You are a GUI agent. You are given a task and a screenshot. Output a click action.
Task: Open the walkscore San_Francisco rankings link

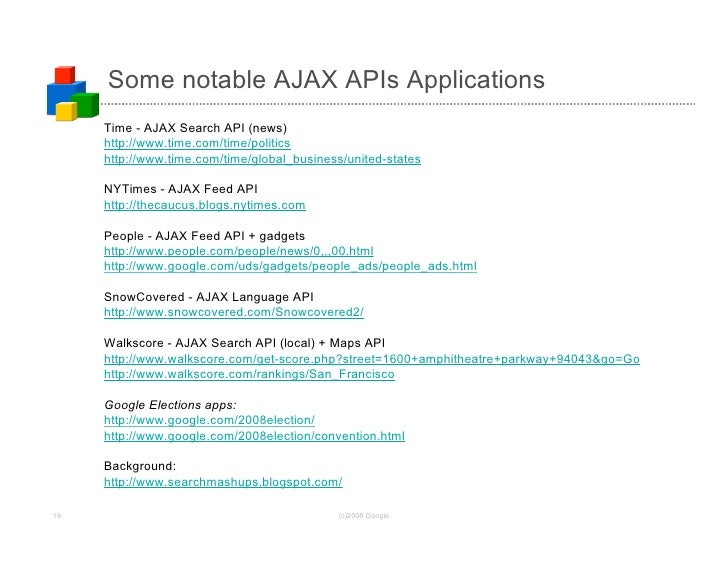tap(249, 375)
